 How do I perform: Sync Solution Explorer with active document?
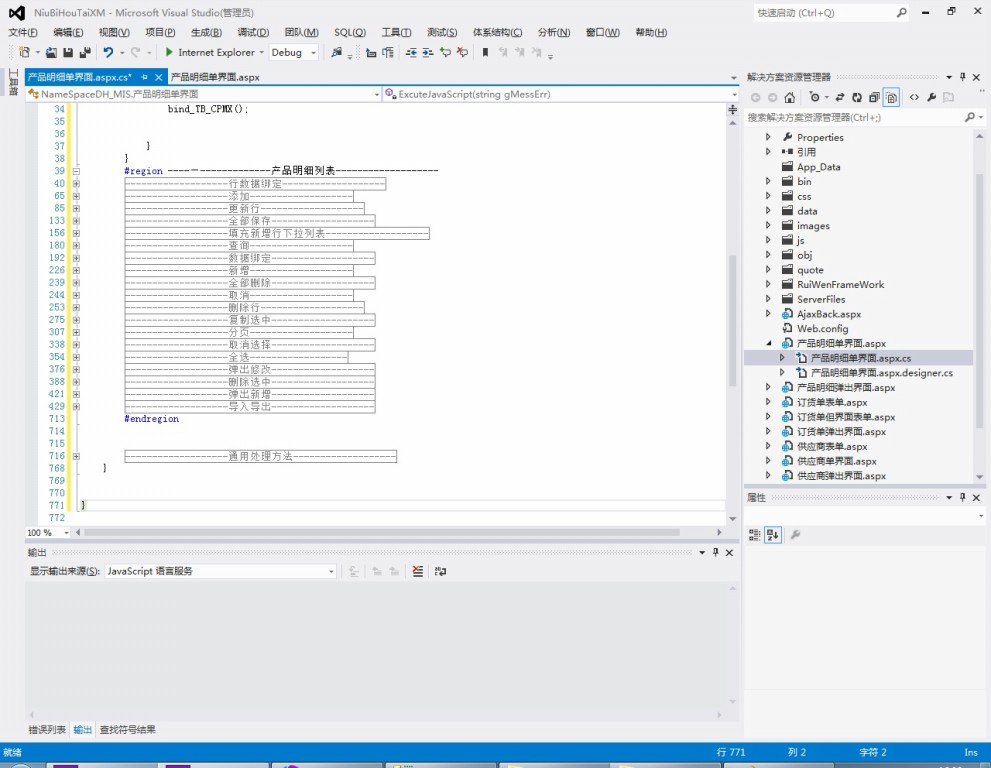click(840, 97)
